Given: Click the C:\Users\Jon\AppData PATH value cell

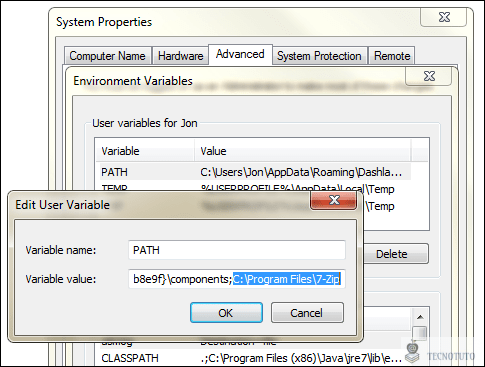Looking at the screenshot, I should [x=301, y=172].
